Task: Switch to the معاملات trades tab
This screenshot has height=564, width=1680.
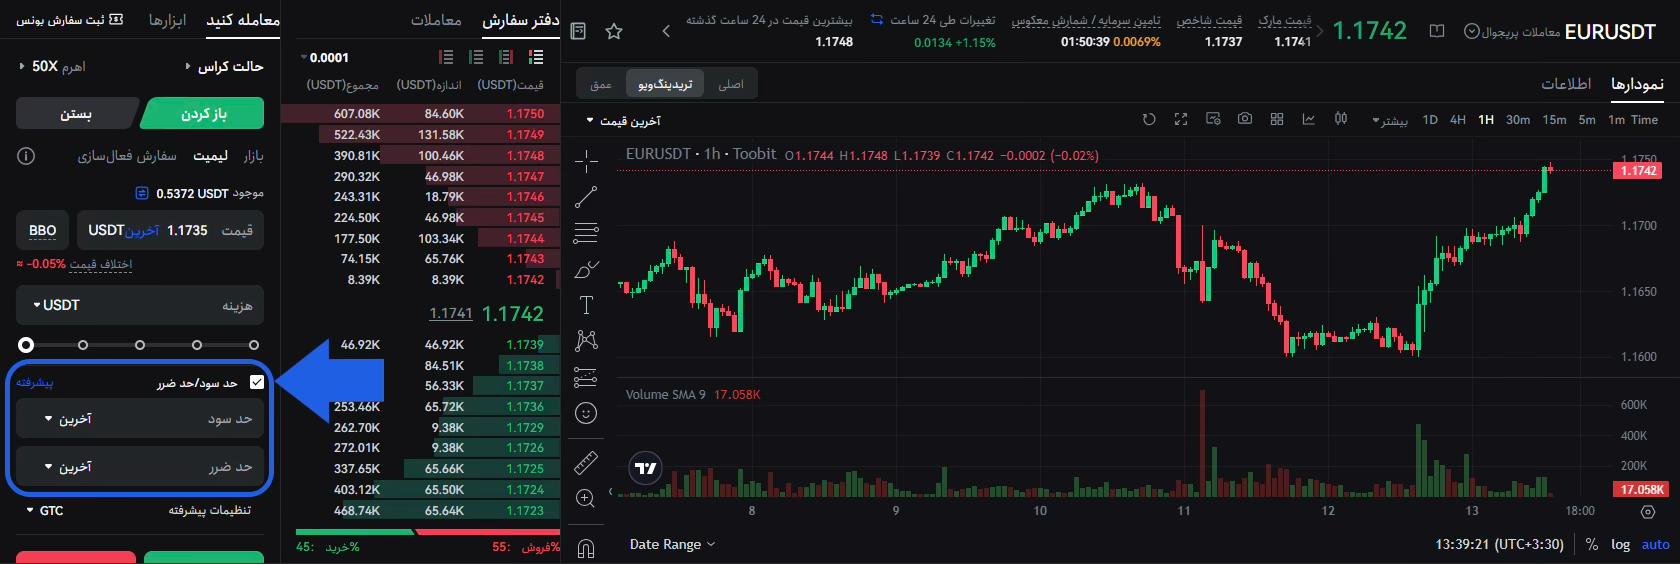Action: [x=436, y=20]
